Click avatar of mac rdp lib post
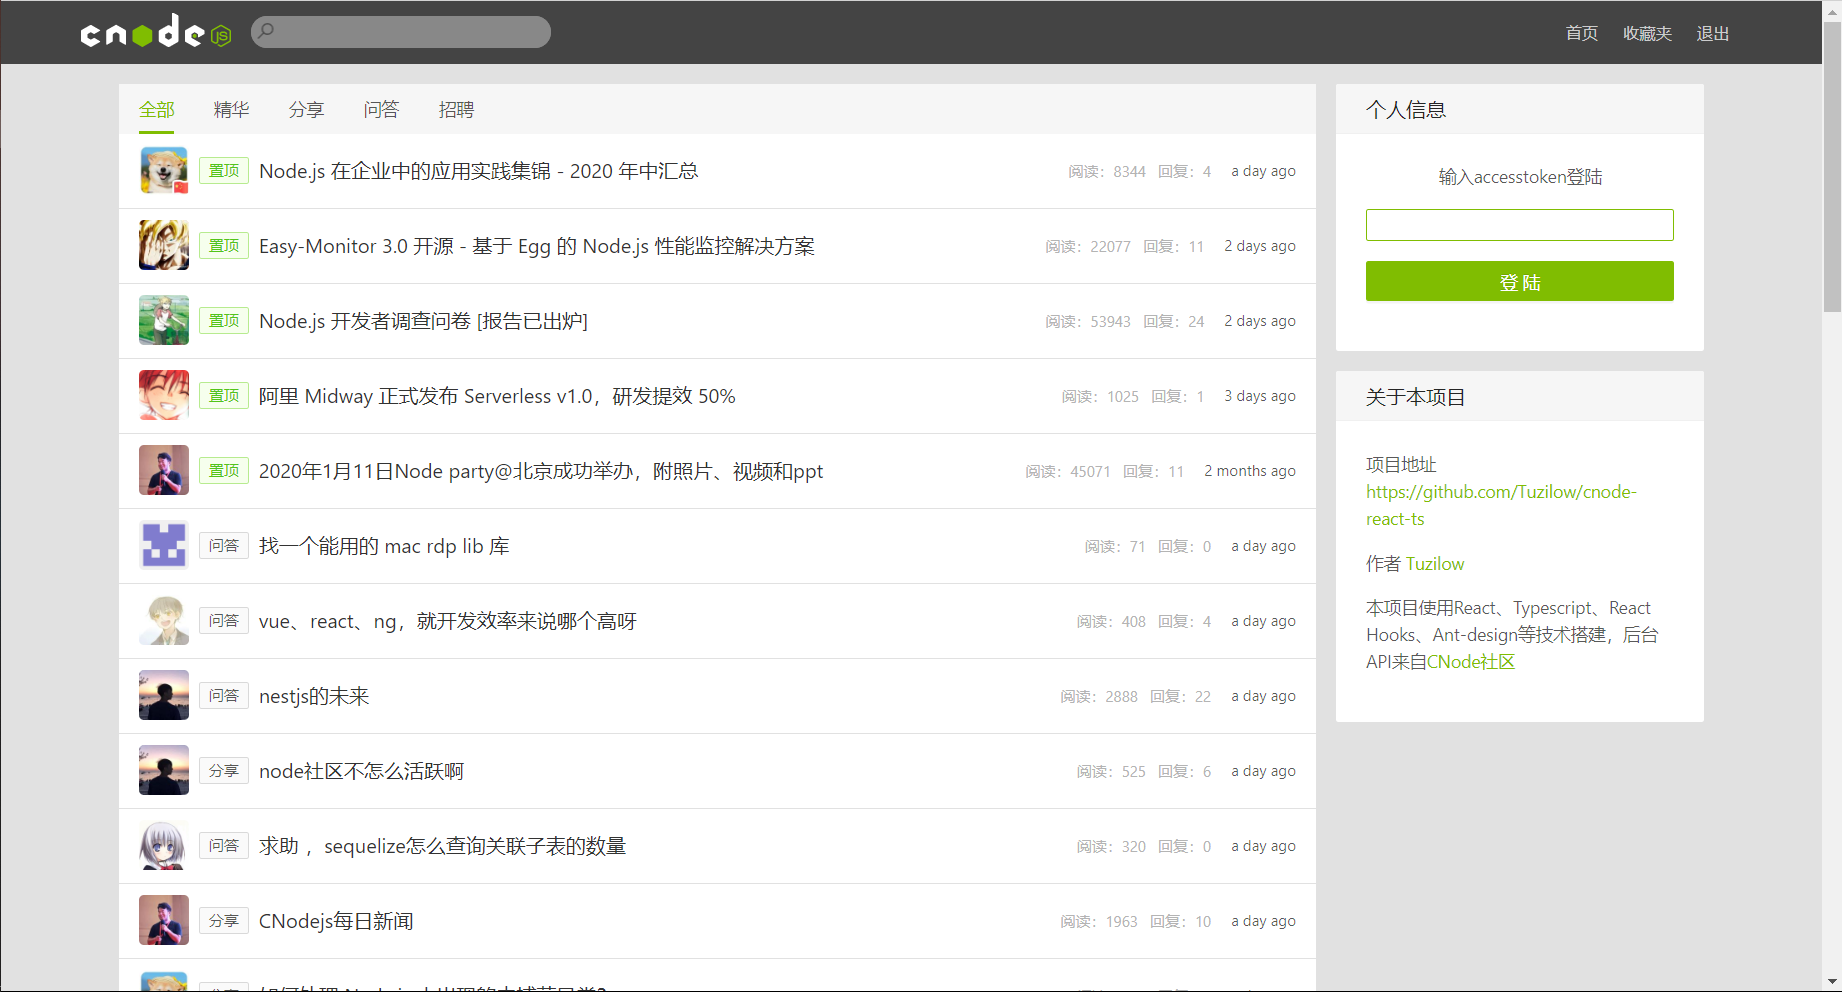Image resolution: width=1842 pixels, height=992 pixels. click(164, 545)
